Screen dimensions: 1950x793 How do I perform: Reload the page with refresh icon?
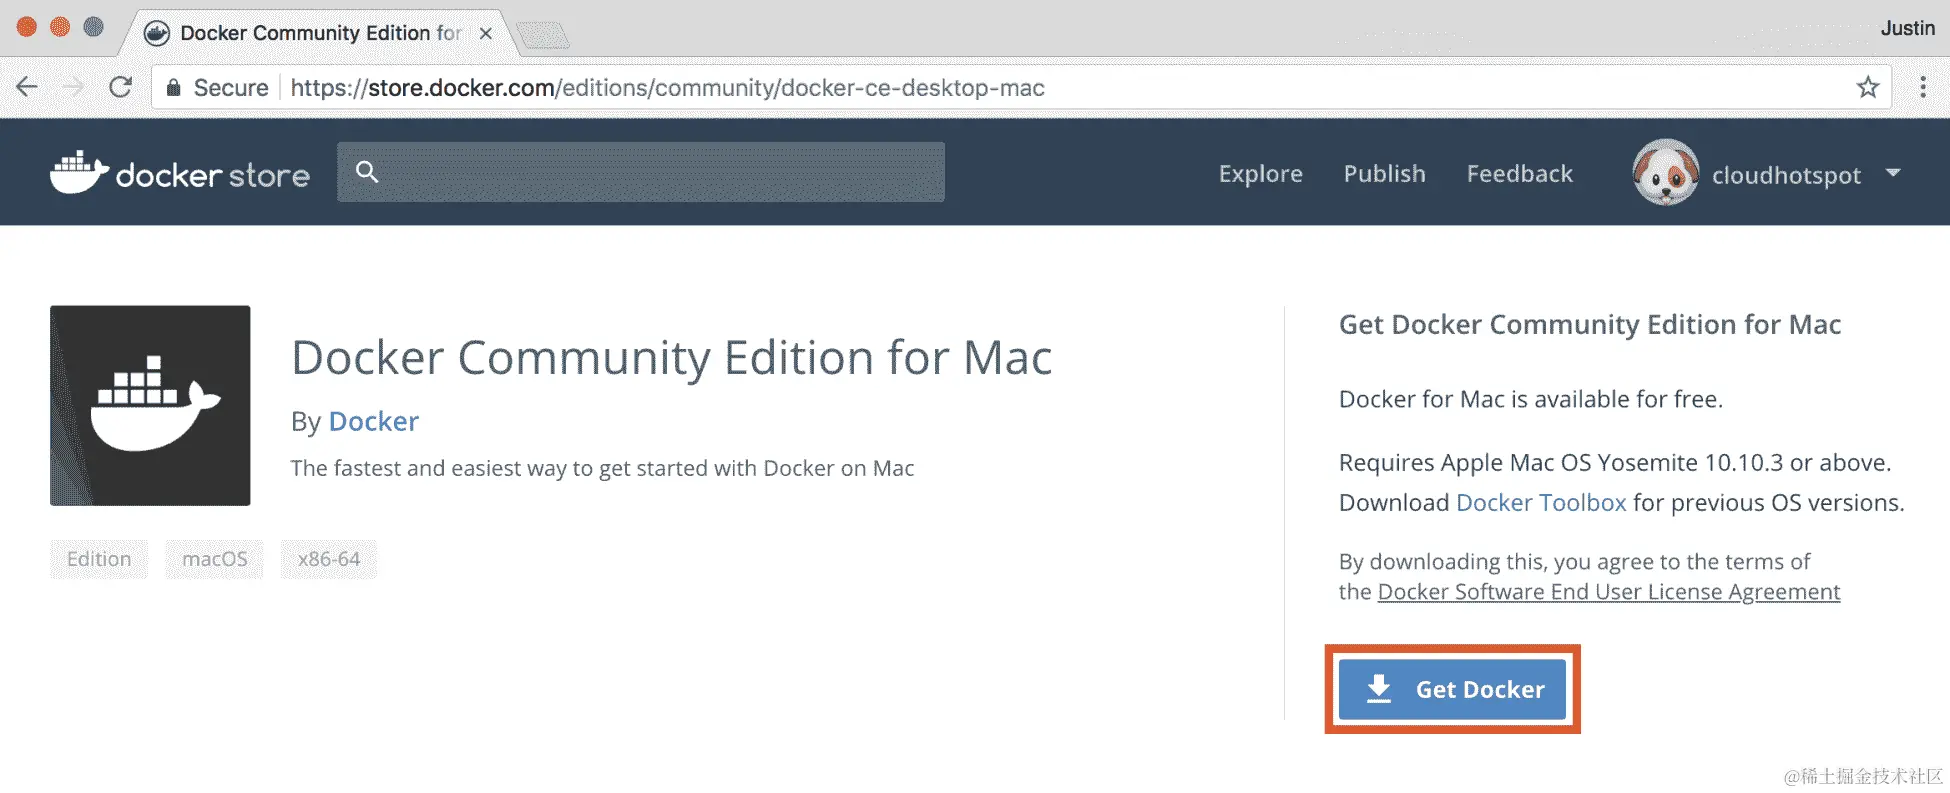(121, 87)
